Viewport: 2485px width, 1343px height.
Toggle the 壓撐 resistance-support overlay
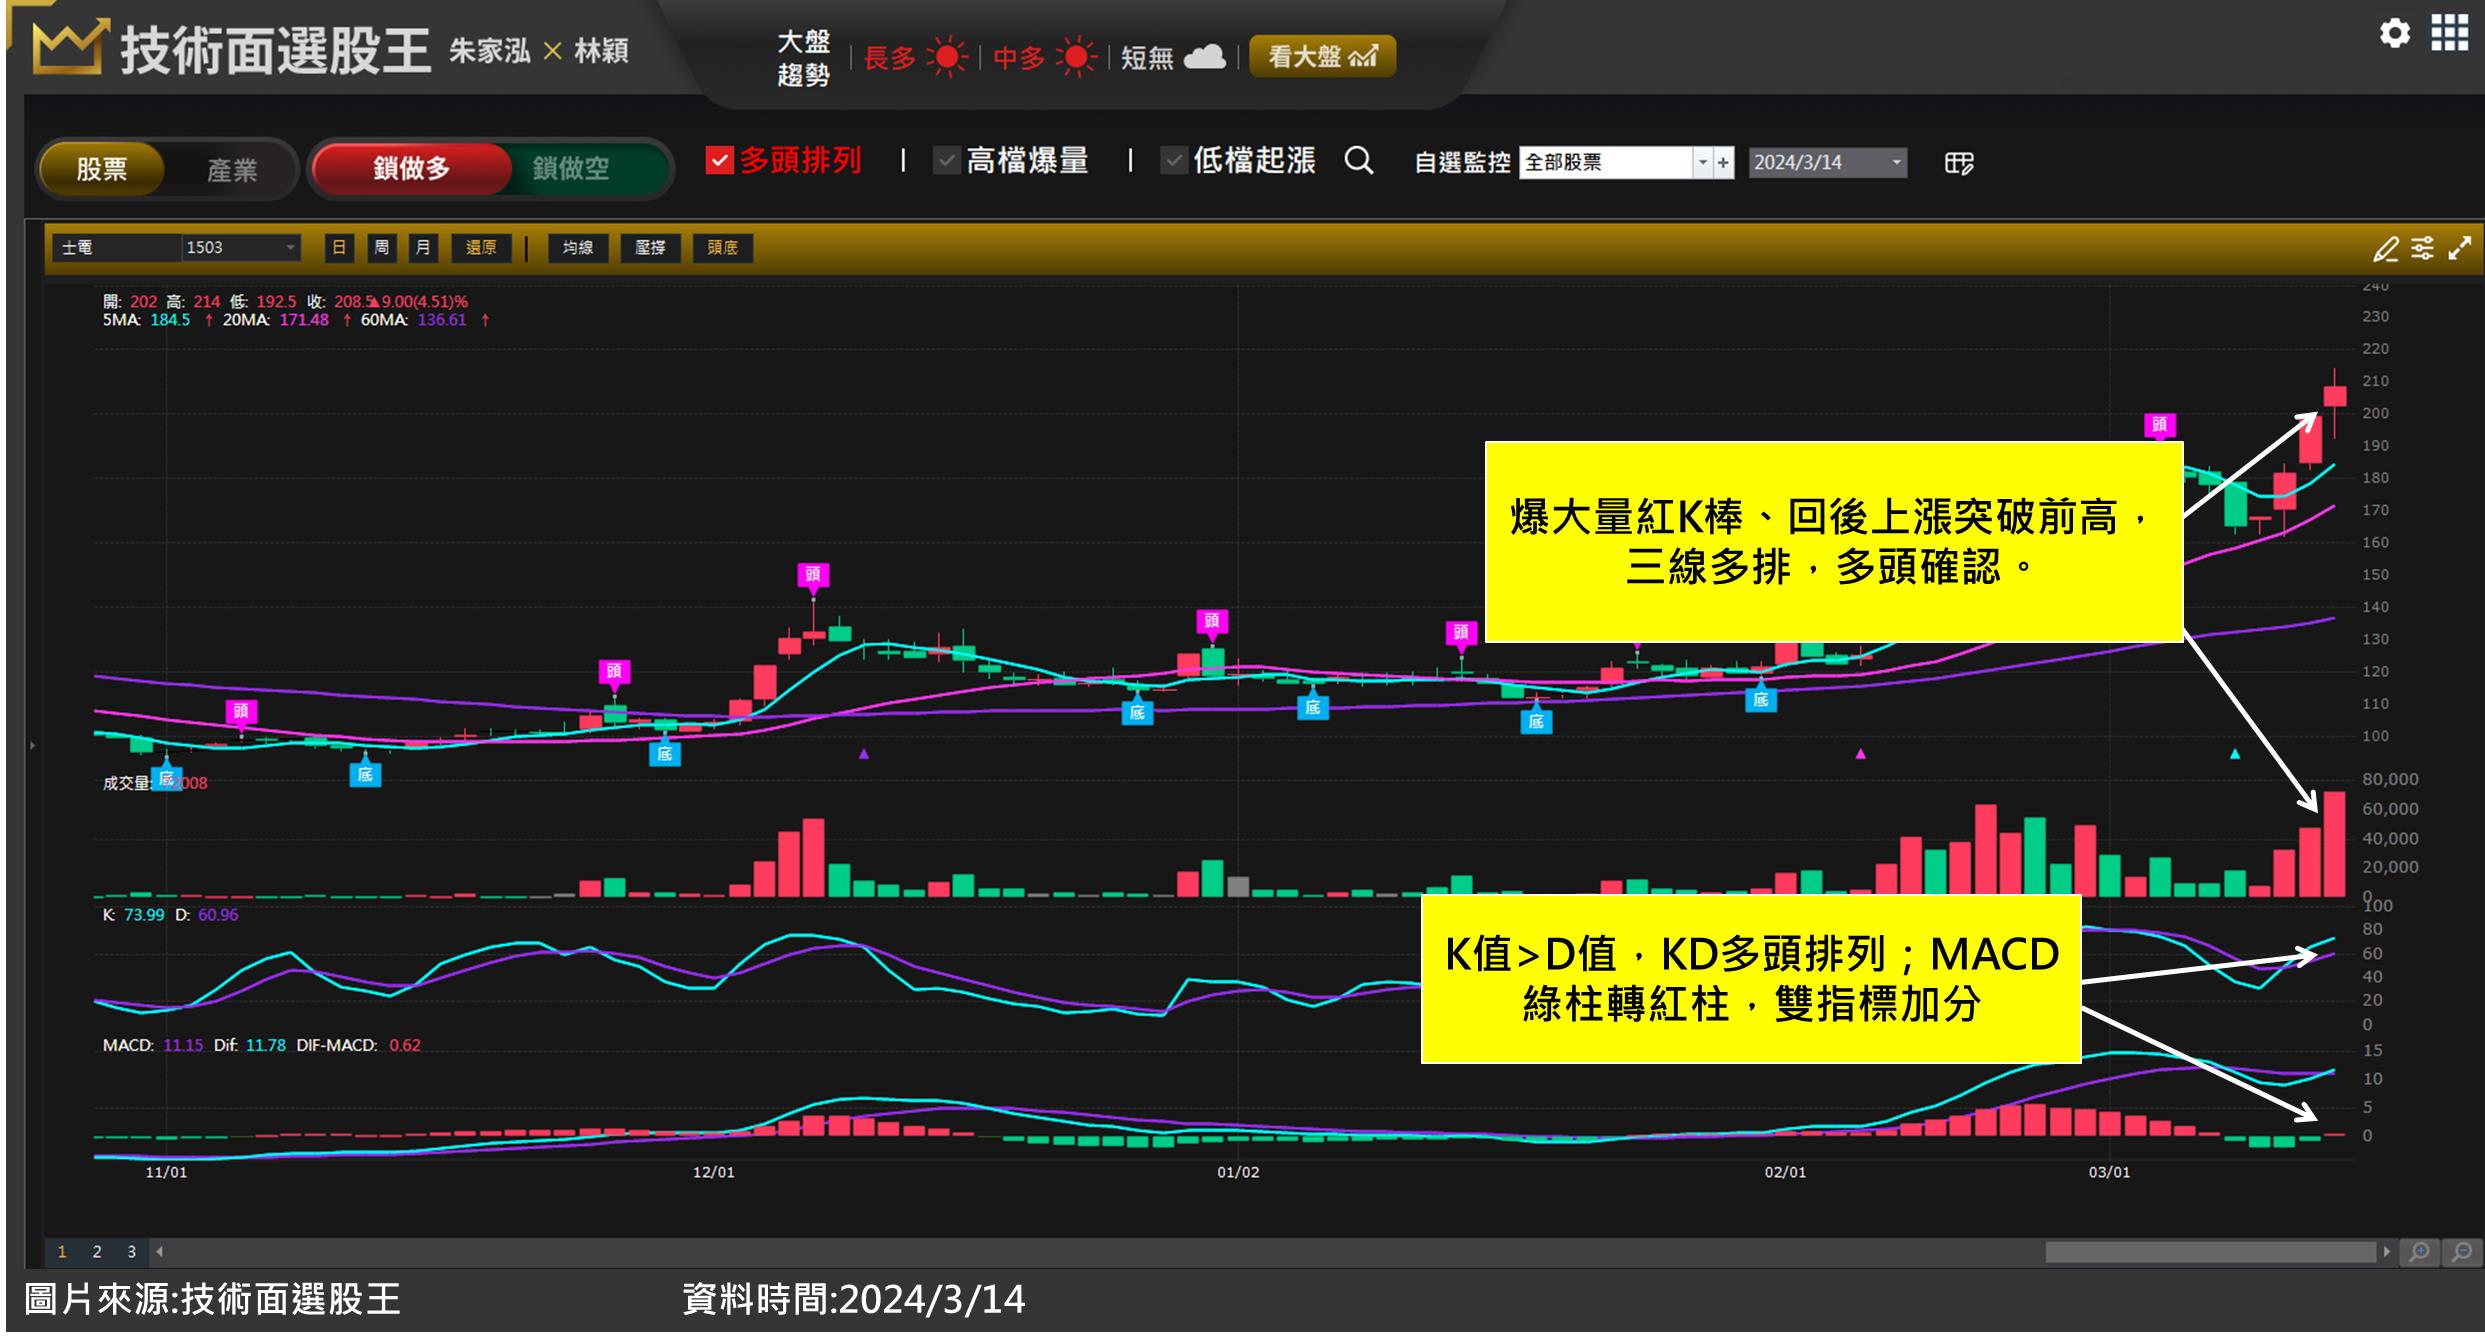click(x=650, y=248)
